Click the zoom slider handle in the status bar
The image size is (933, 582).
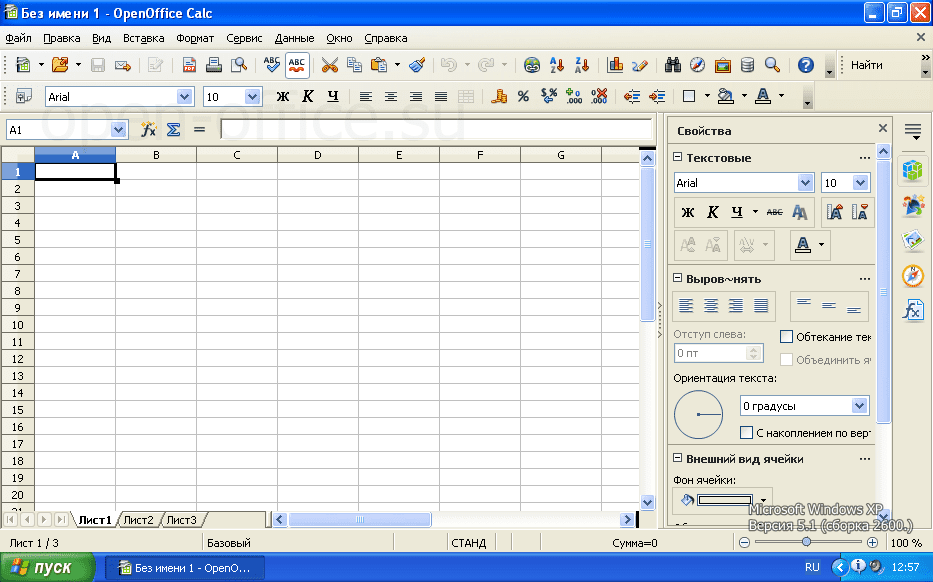(x=806, y=542)
